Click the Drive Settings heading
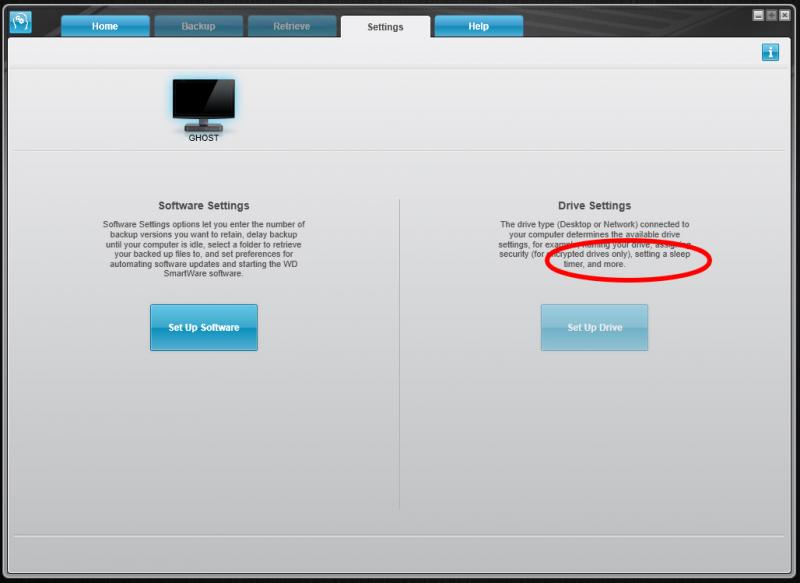This screenshot has width=800, height=583. click(594, 206)
